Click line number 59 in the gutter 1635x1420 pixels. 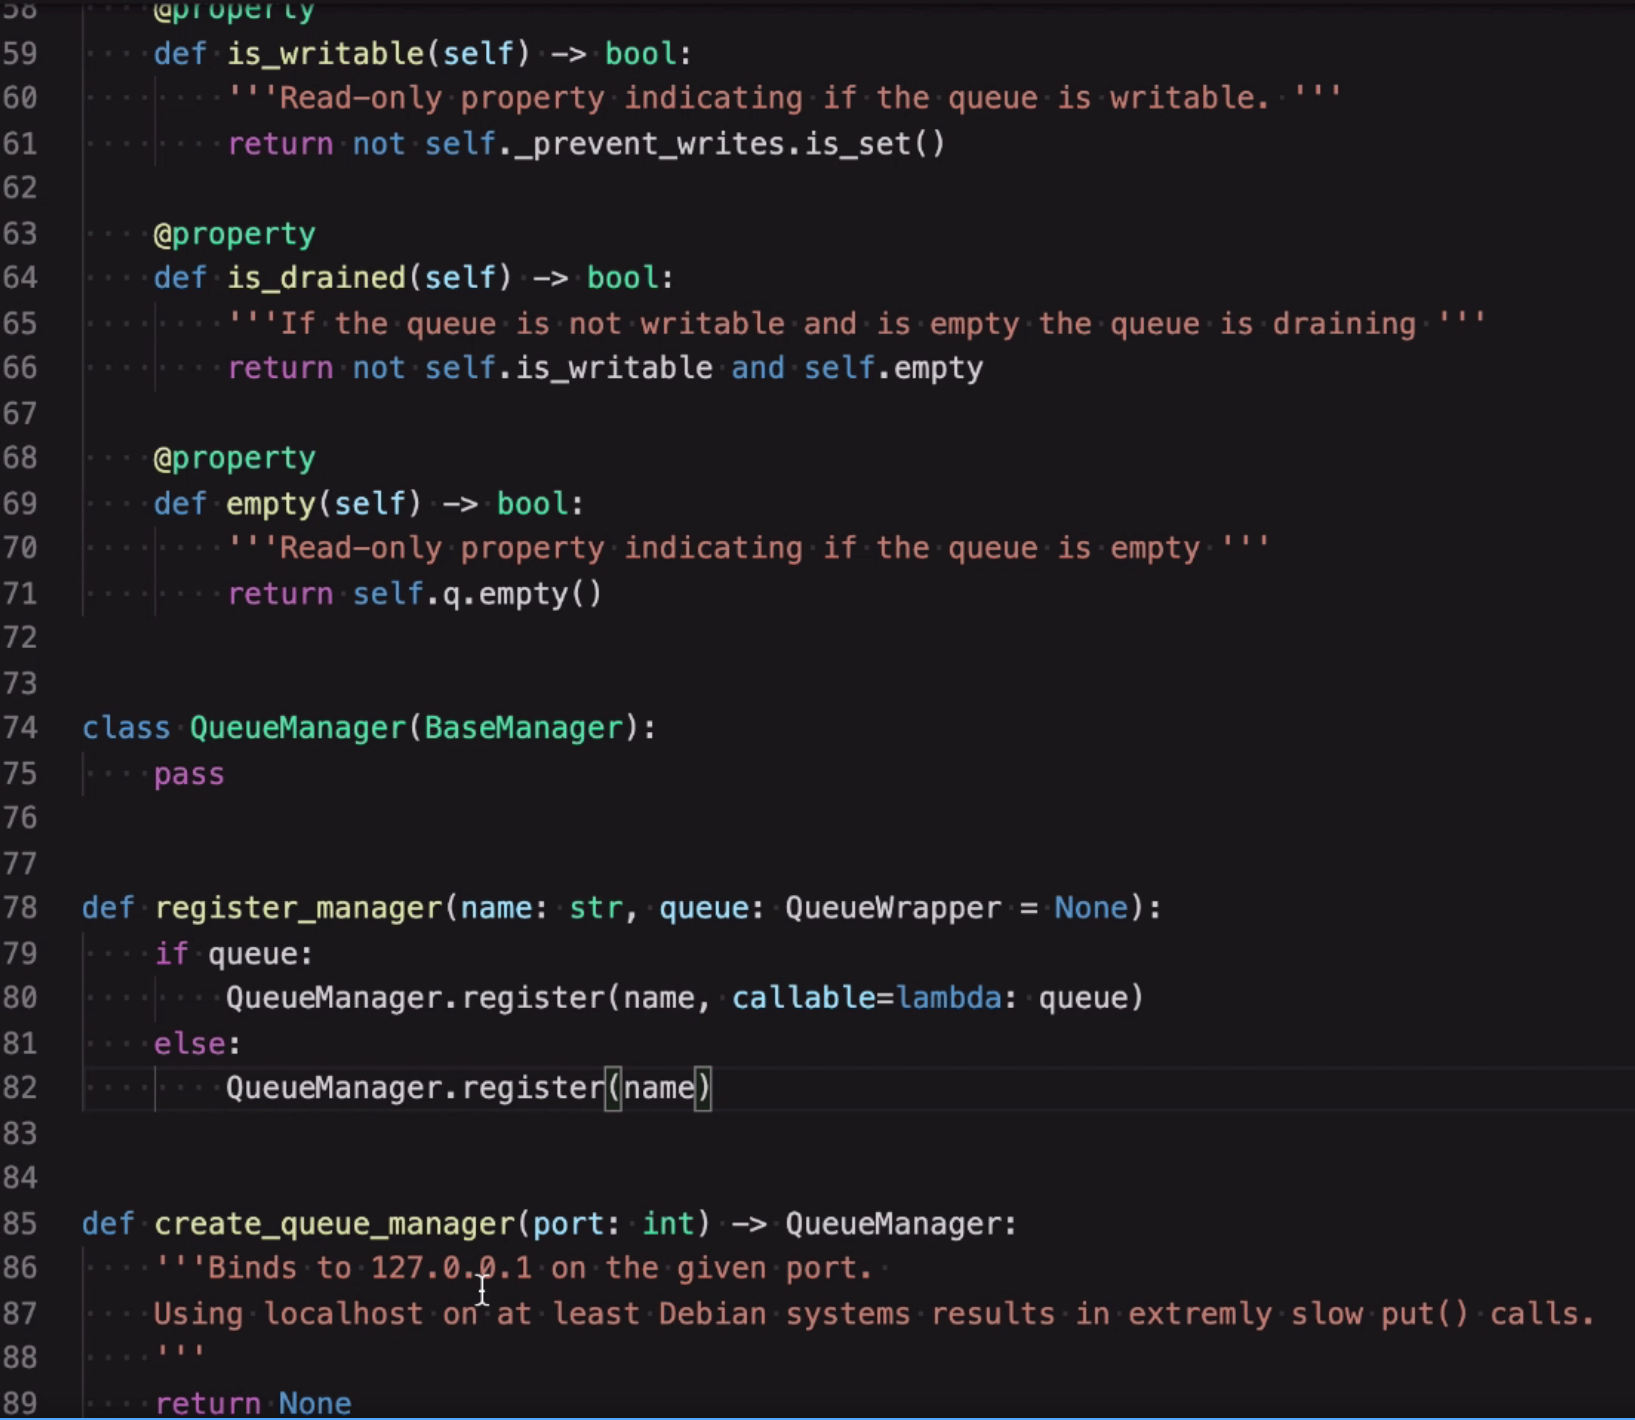20,53
